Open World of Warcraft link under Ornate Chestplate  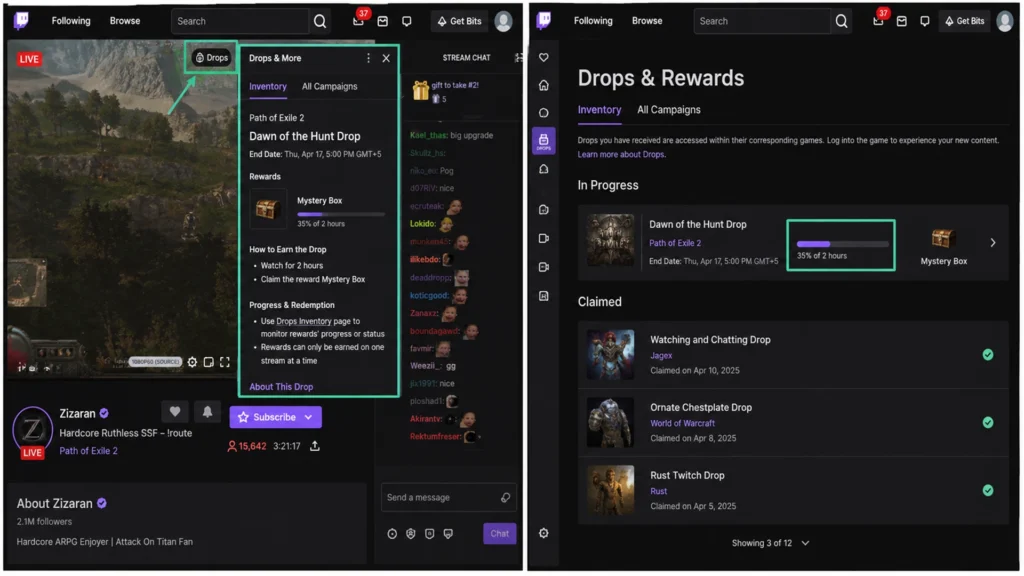682,423
